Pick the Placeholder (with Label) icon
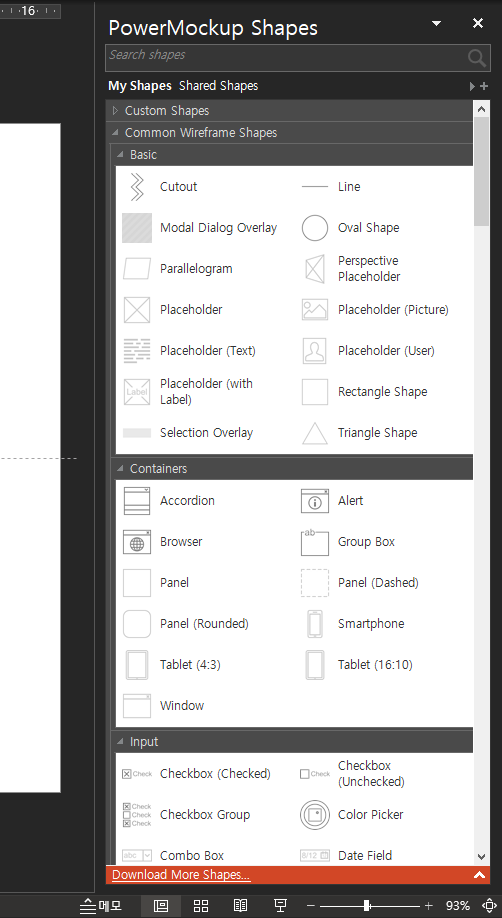This screenshot has width=502, height=918. point(136,392)
